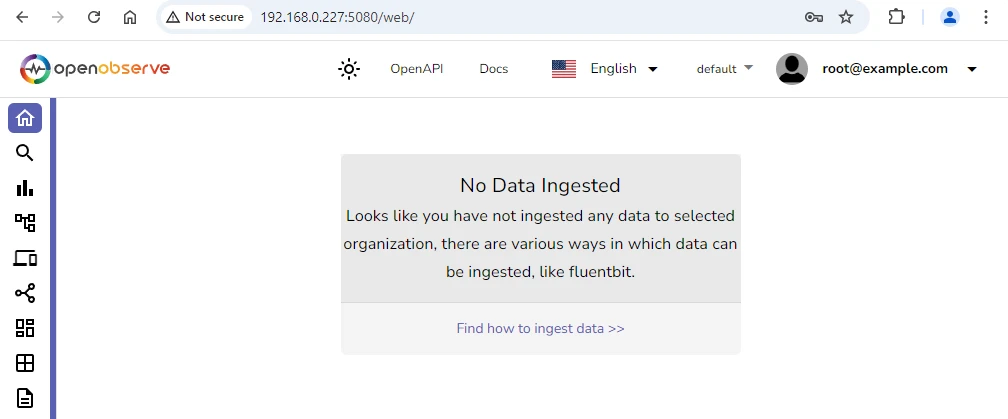Open the Logs search icon in sidebar
This screenshot has height=419, width=1008.
[x=25, y=153]
